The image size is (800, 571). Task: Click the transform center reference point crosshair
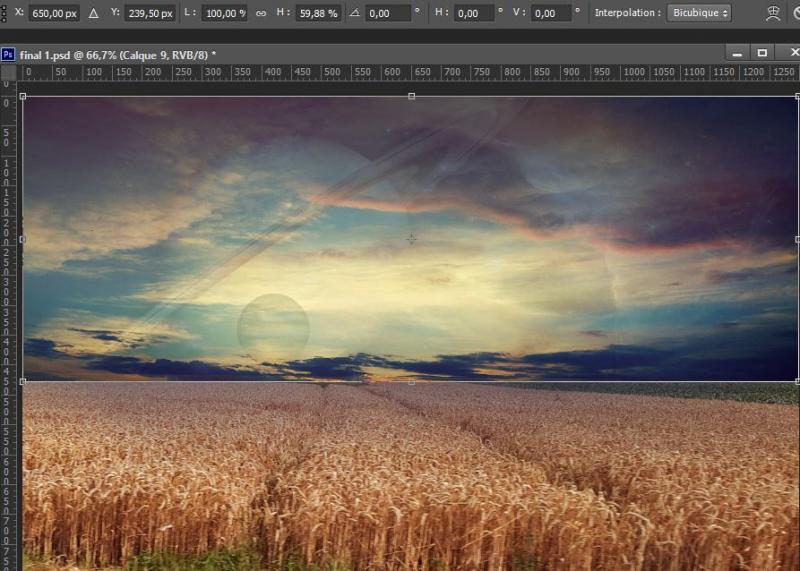coord(411,239)
